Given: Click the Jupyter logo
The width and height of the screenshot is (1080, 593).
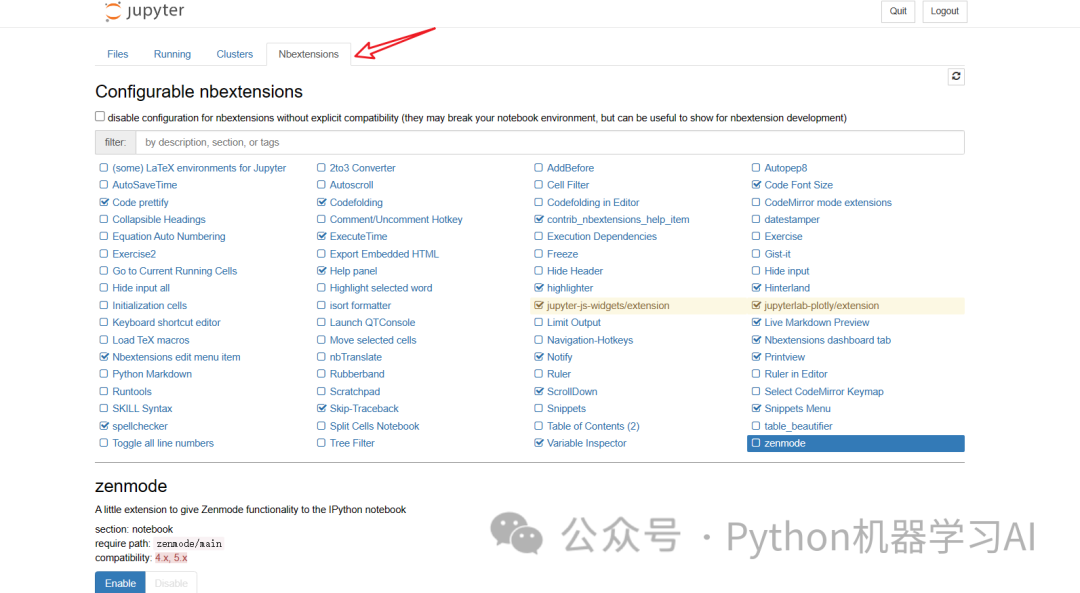Looking at the screenshot, I should click(x=144, y=12).
